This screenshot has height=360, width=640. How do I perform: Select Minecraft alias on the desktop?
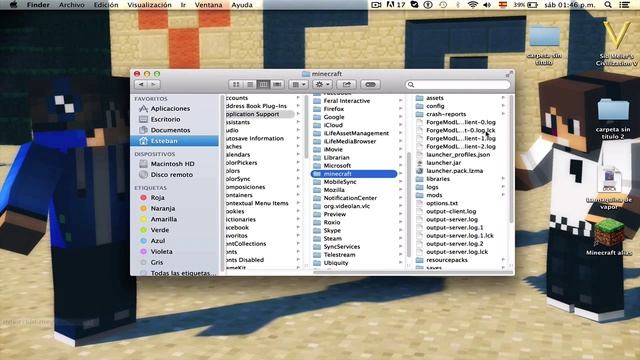click(609, 238)
